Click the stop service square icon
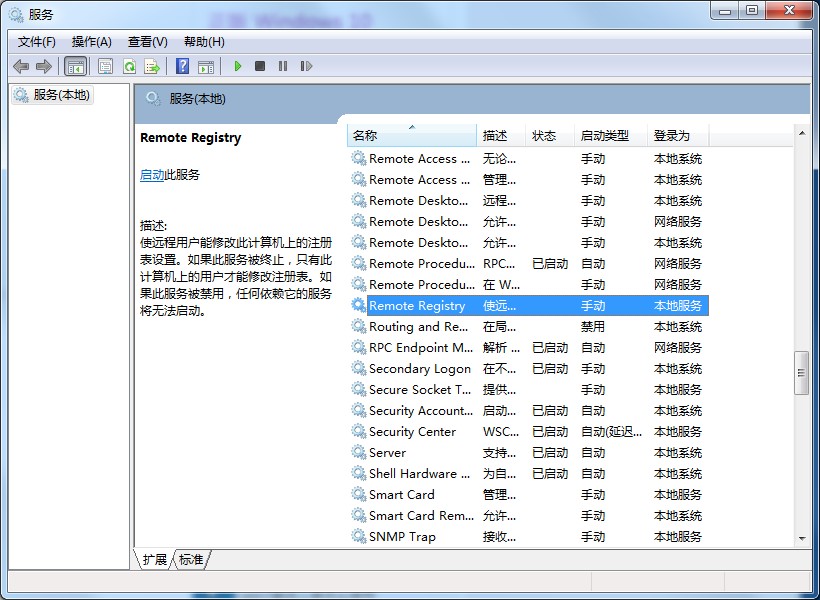820x600 pixels. click(260, 66)
